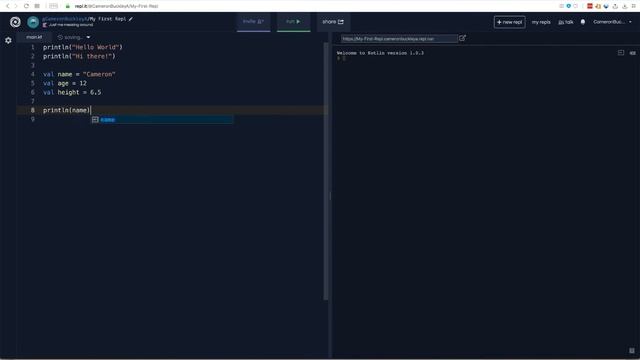Click the invite button

tap(253, 22)
